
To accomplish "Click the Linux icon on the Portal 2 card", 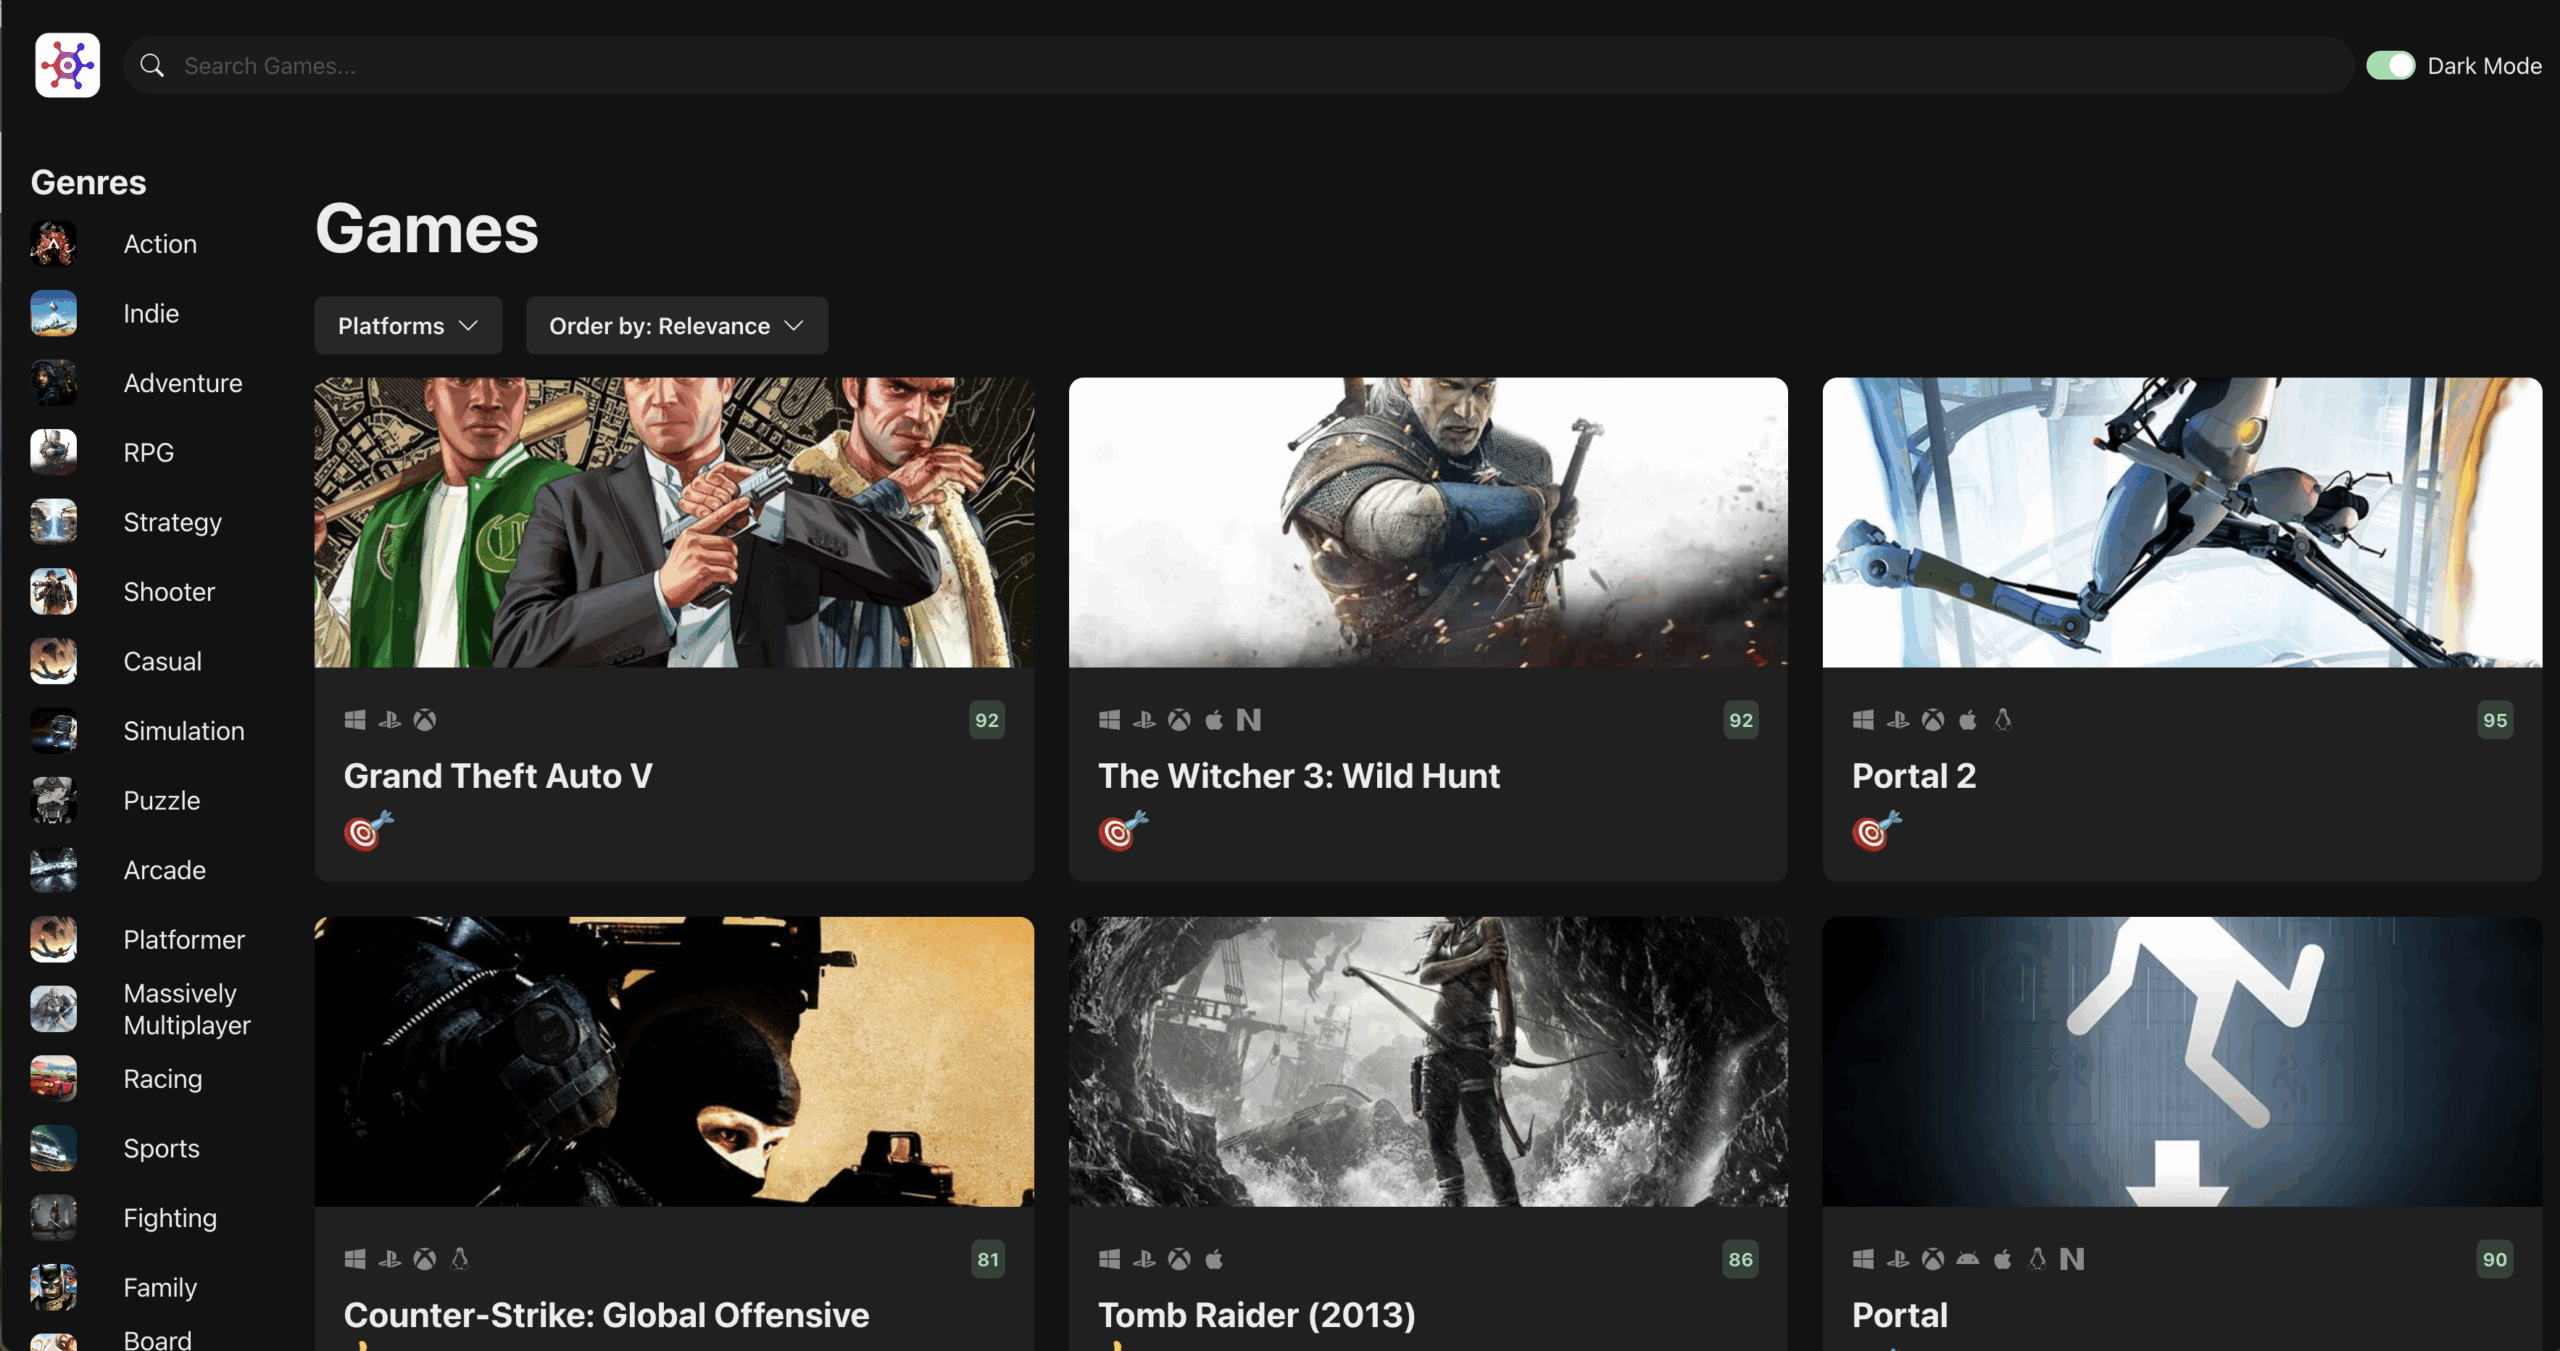I will point(2002,720).
